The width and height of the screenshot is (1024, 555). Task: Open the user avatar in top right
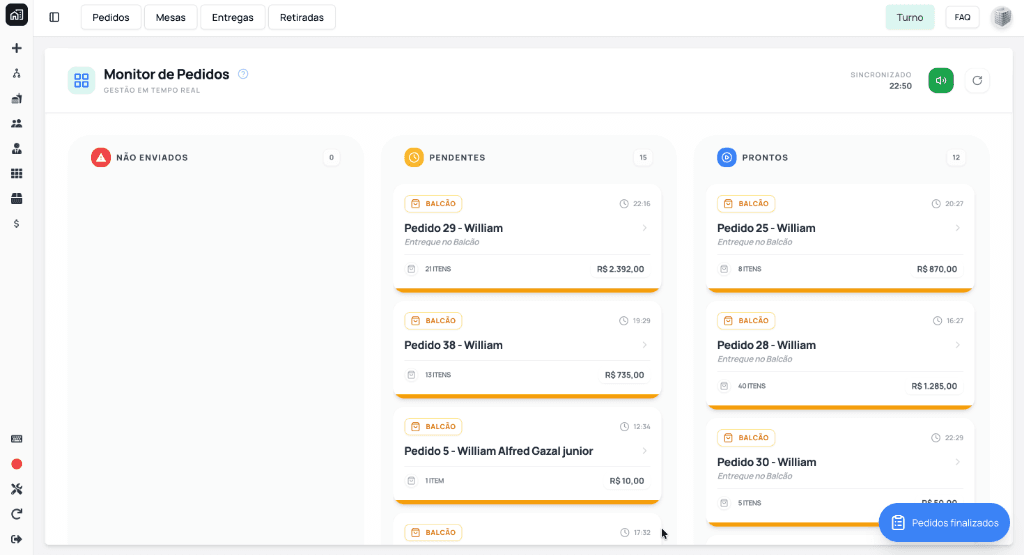click(x=1002, y=18)
